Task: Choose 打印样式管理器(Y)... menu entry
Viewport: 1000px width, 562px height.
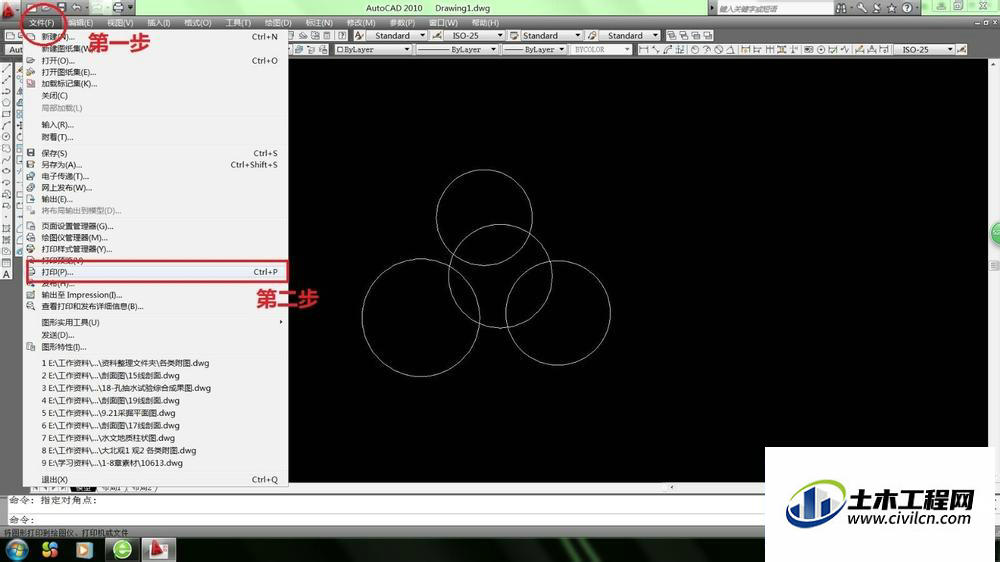Action: (156, 249)
